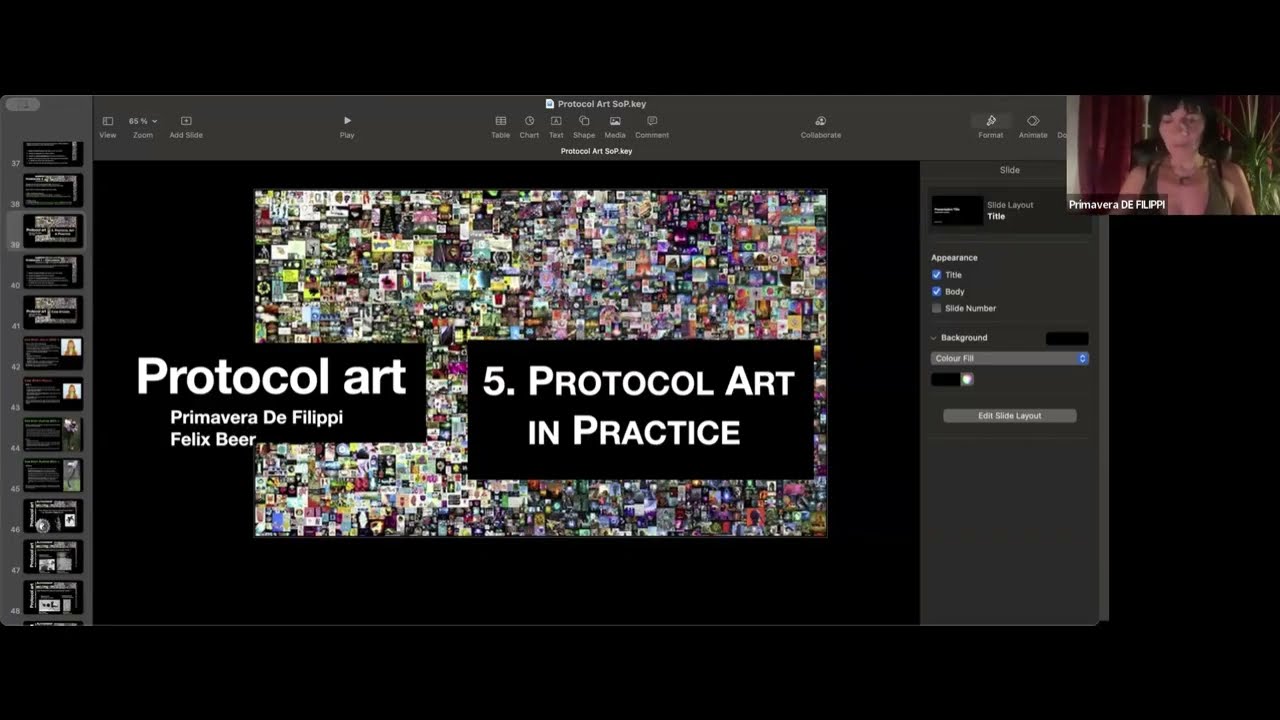The image size is (1280, 720).
Task: Open the Colour Fill dropdown
Action: [x=1009, y=358]
